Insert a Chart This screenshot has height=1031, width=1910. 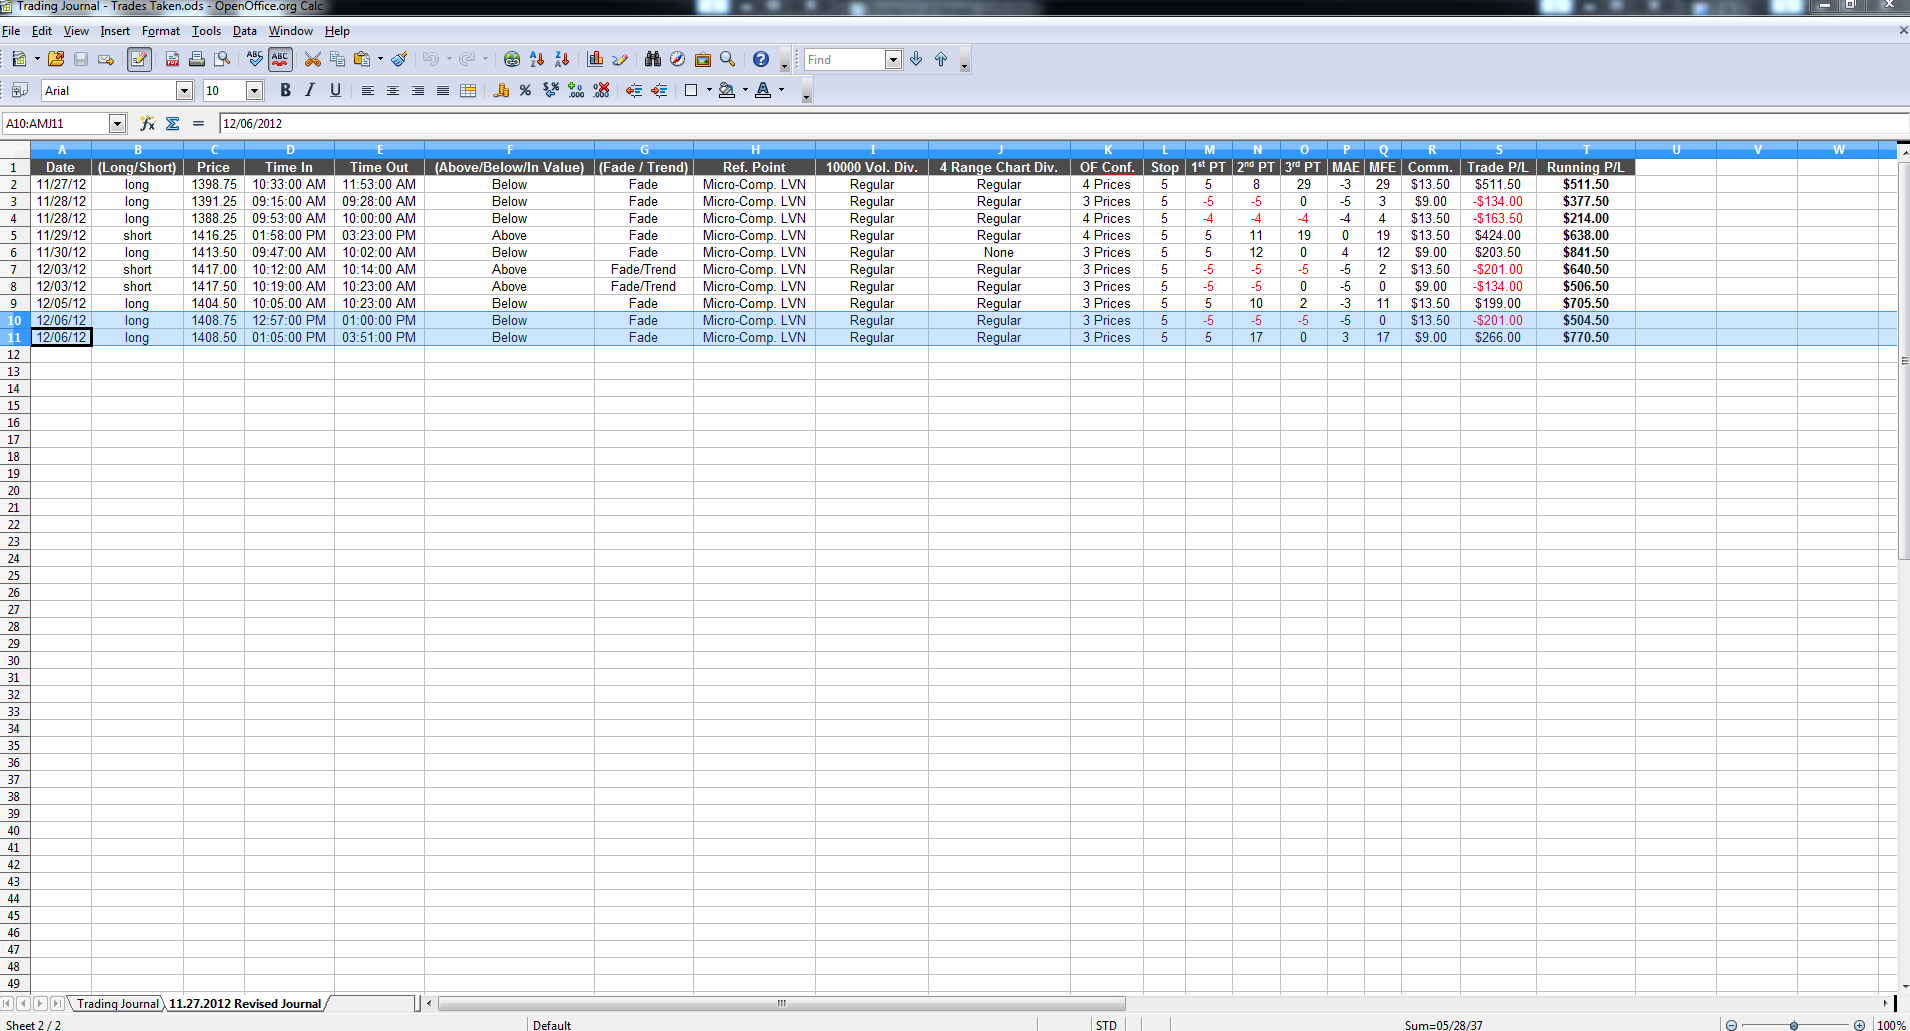click(595, 60)
